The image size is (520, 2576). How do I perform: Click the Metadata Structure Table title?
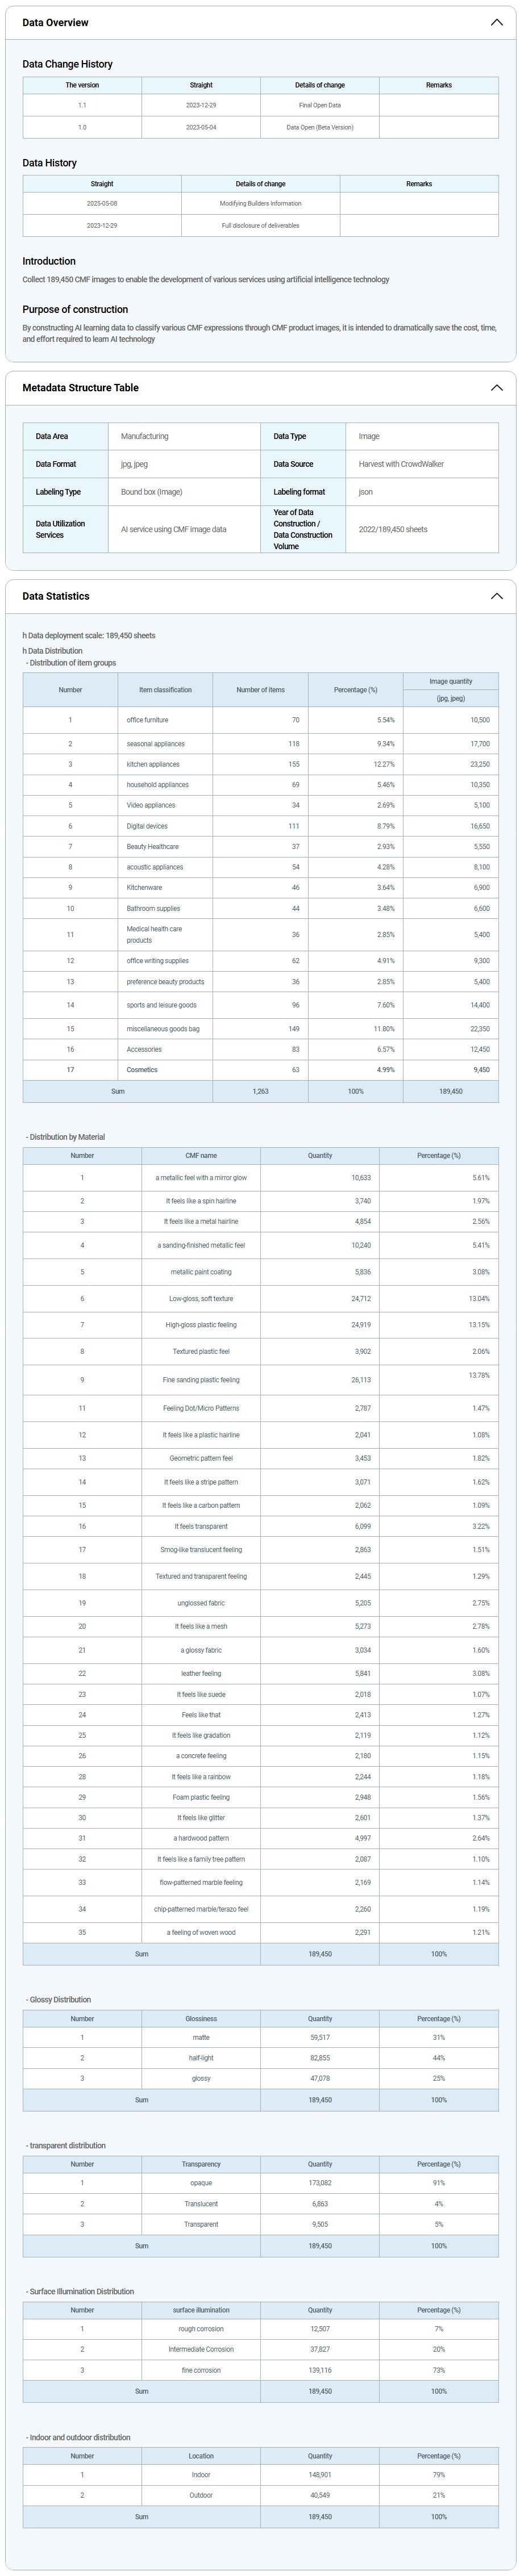[x=80, y=387]
